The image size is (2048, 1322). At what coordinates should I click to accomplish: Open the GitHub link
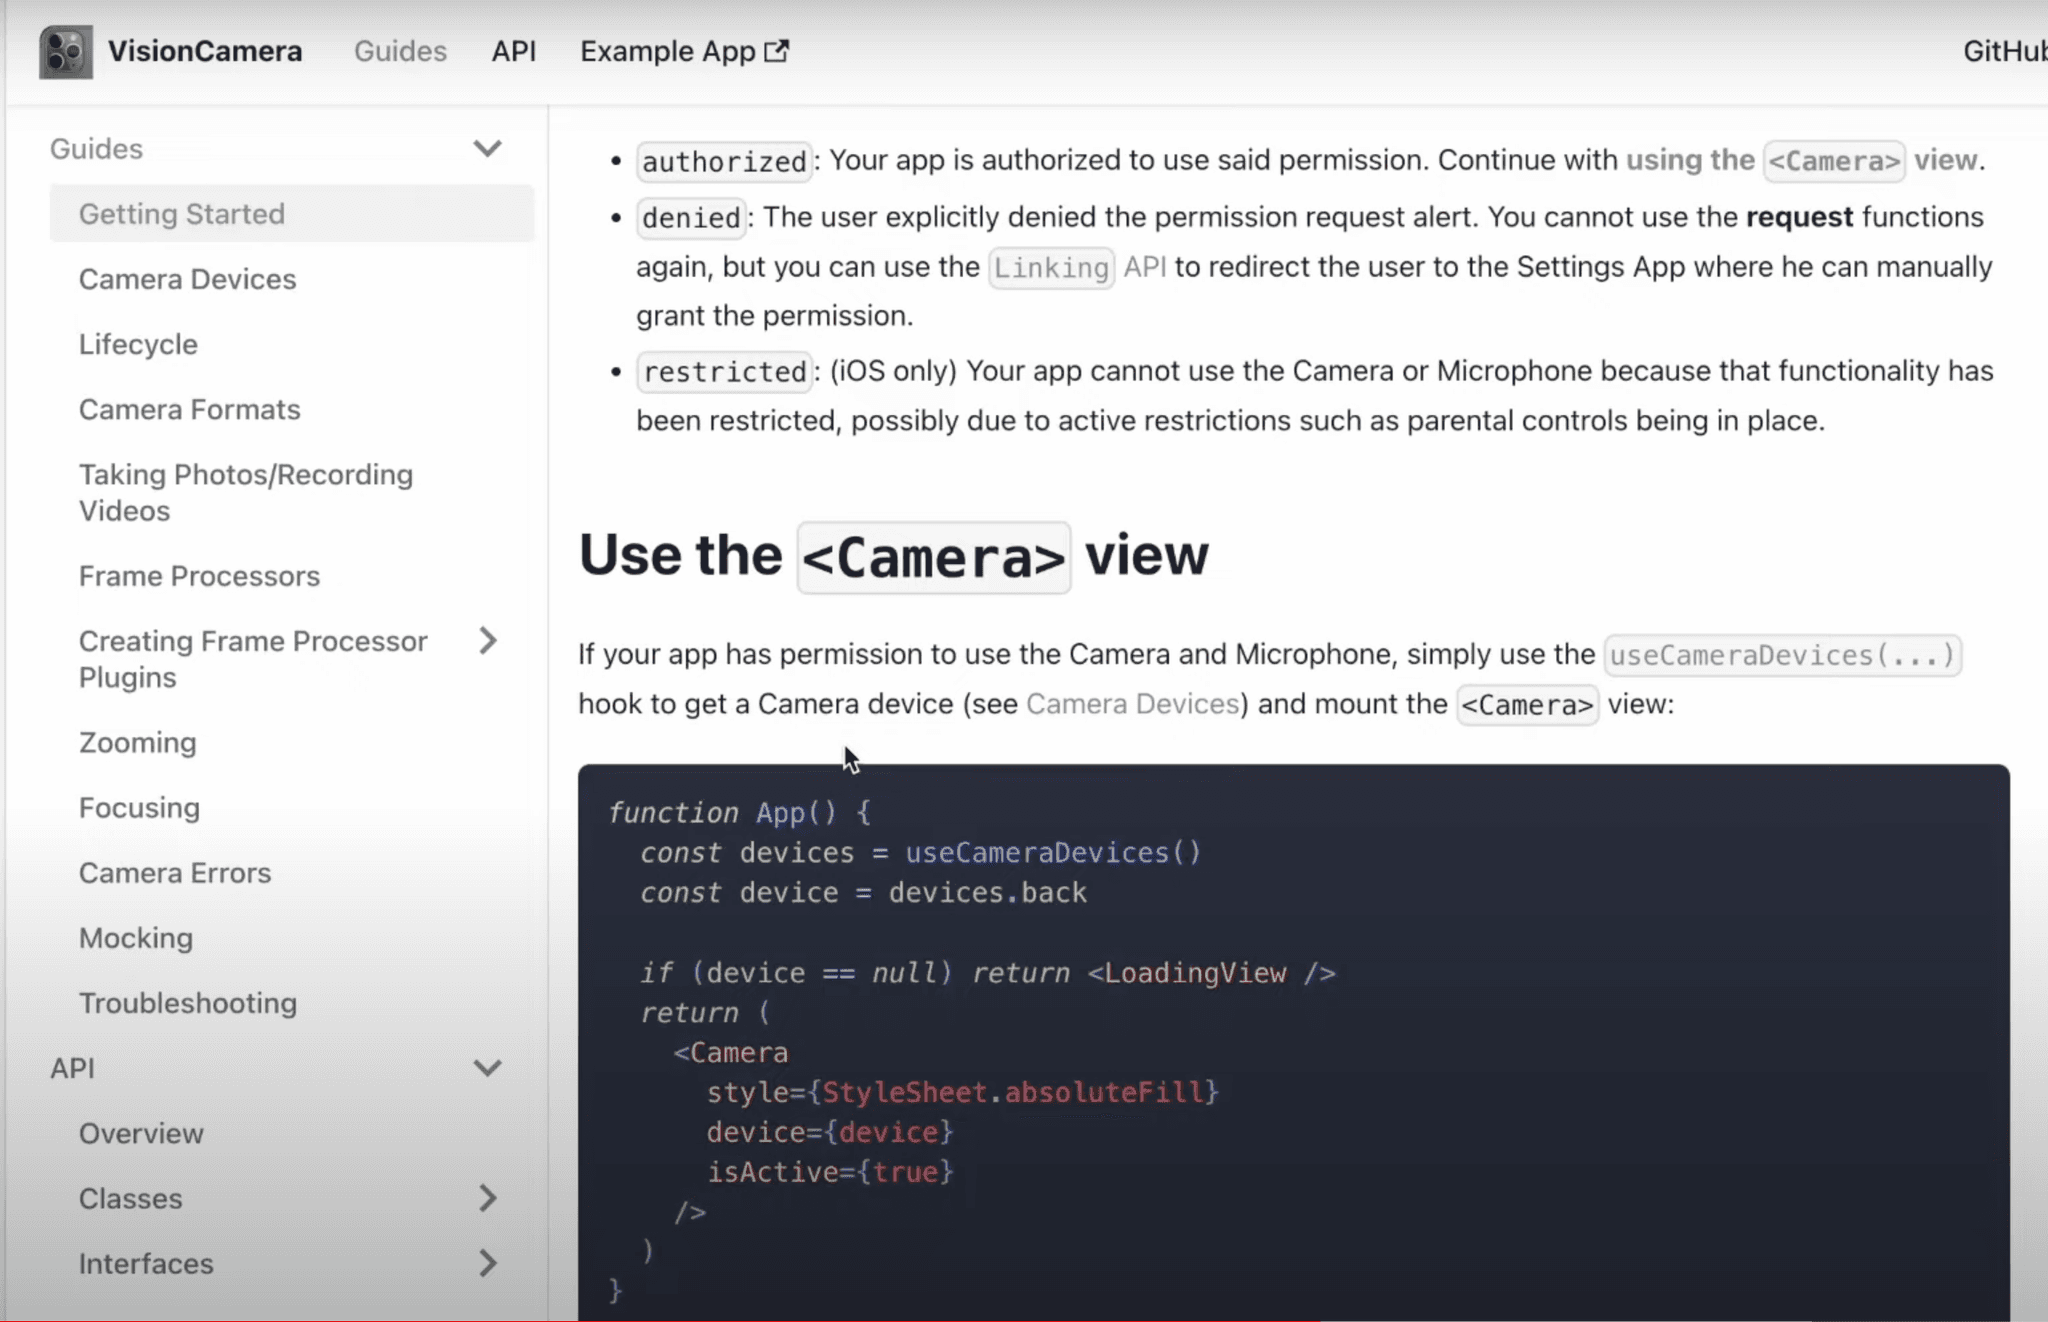pos(2007,50)
